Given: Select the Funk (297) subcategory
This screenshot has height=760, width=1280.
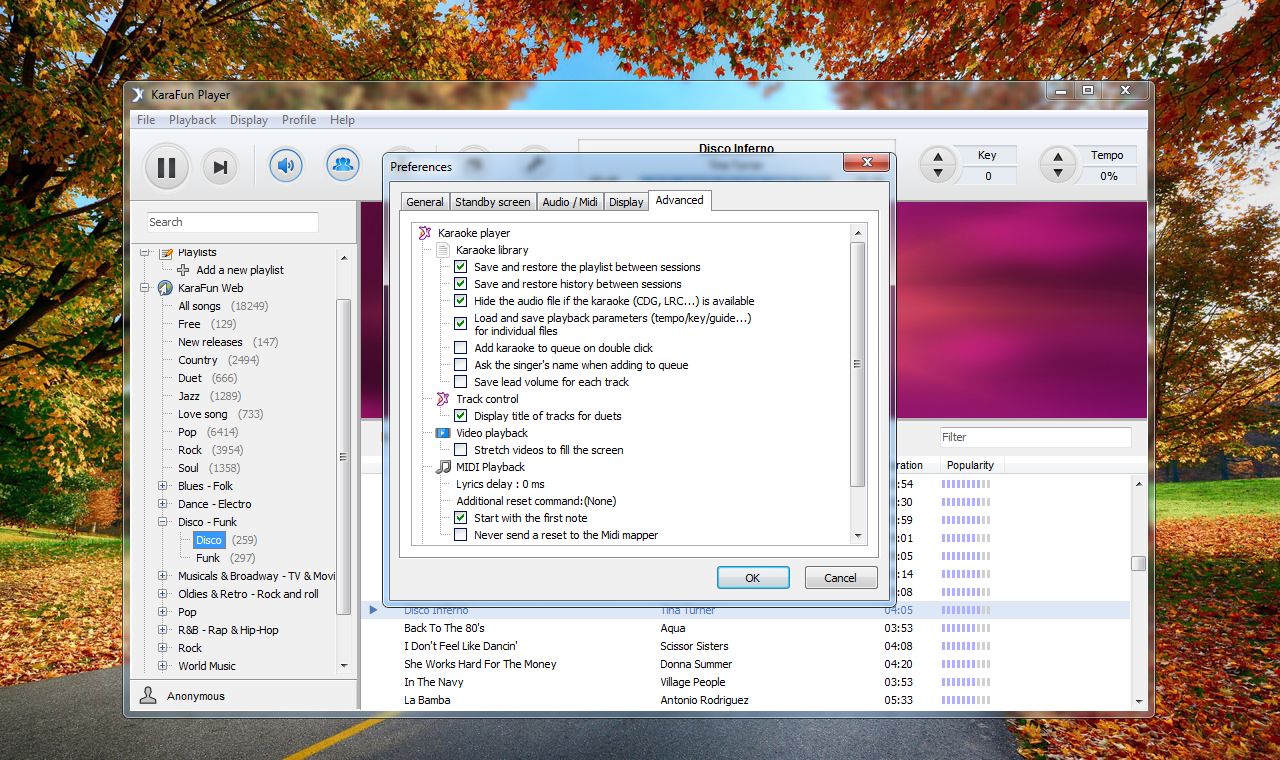Looking at the screenshot, I should tap(225, 558).
